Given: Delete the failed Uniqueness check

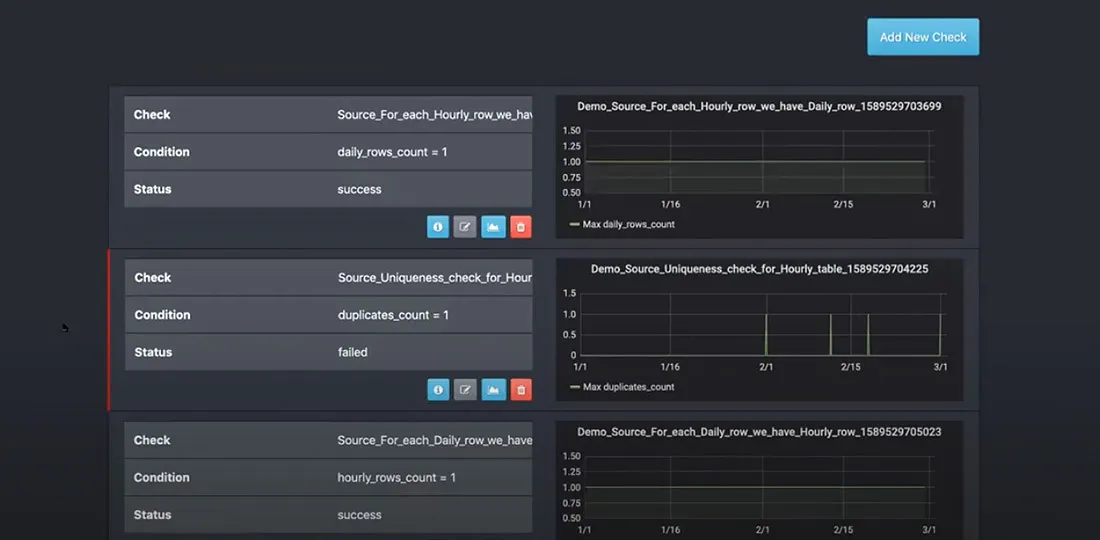Looking at the screenshot, I should click(520, 390).
